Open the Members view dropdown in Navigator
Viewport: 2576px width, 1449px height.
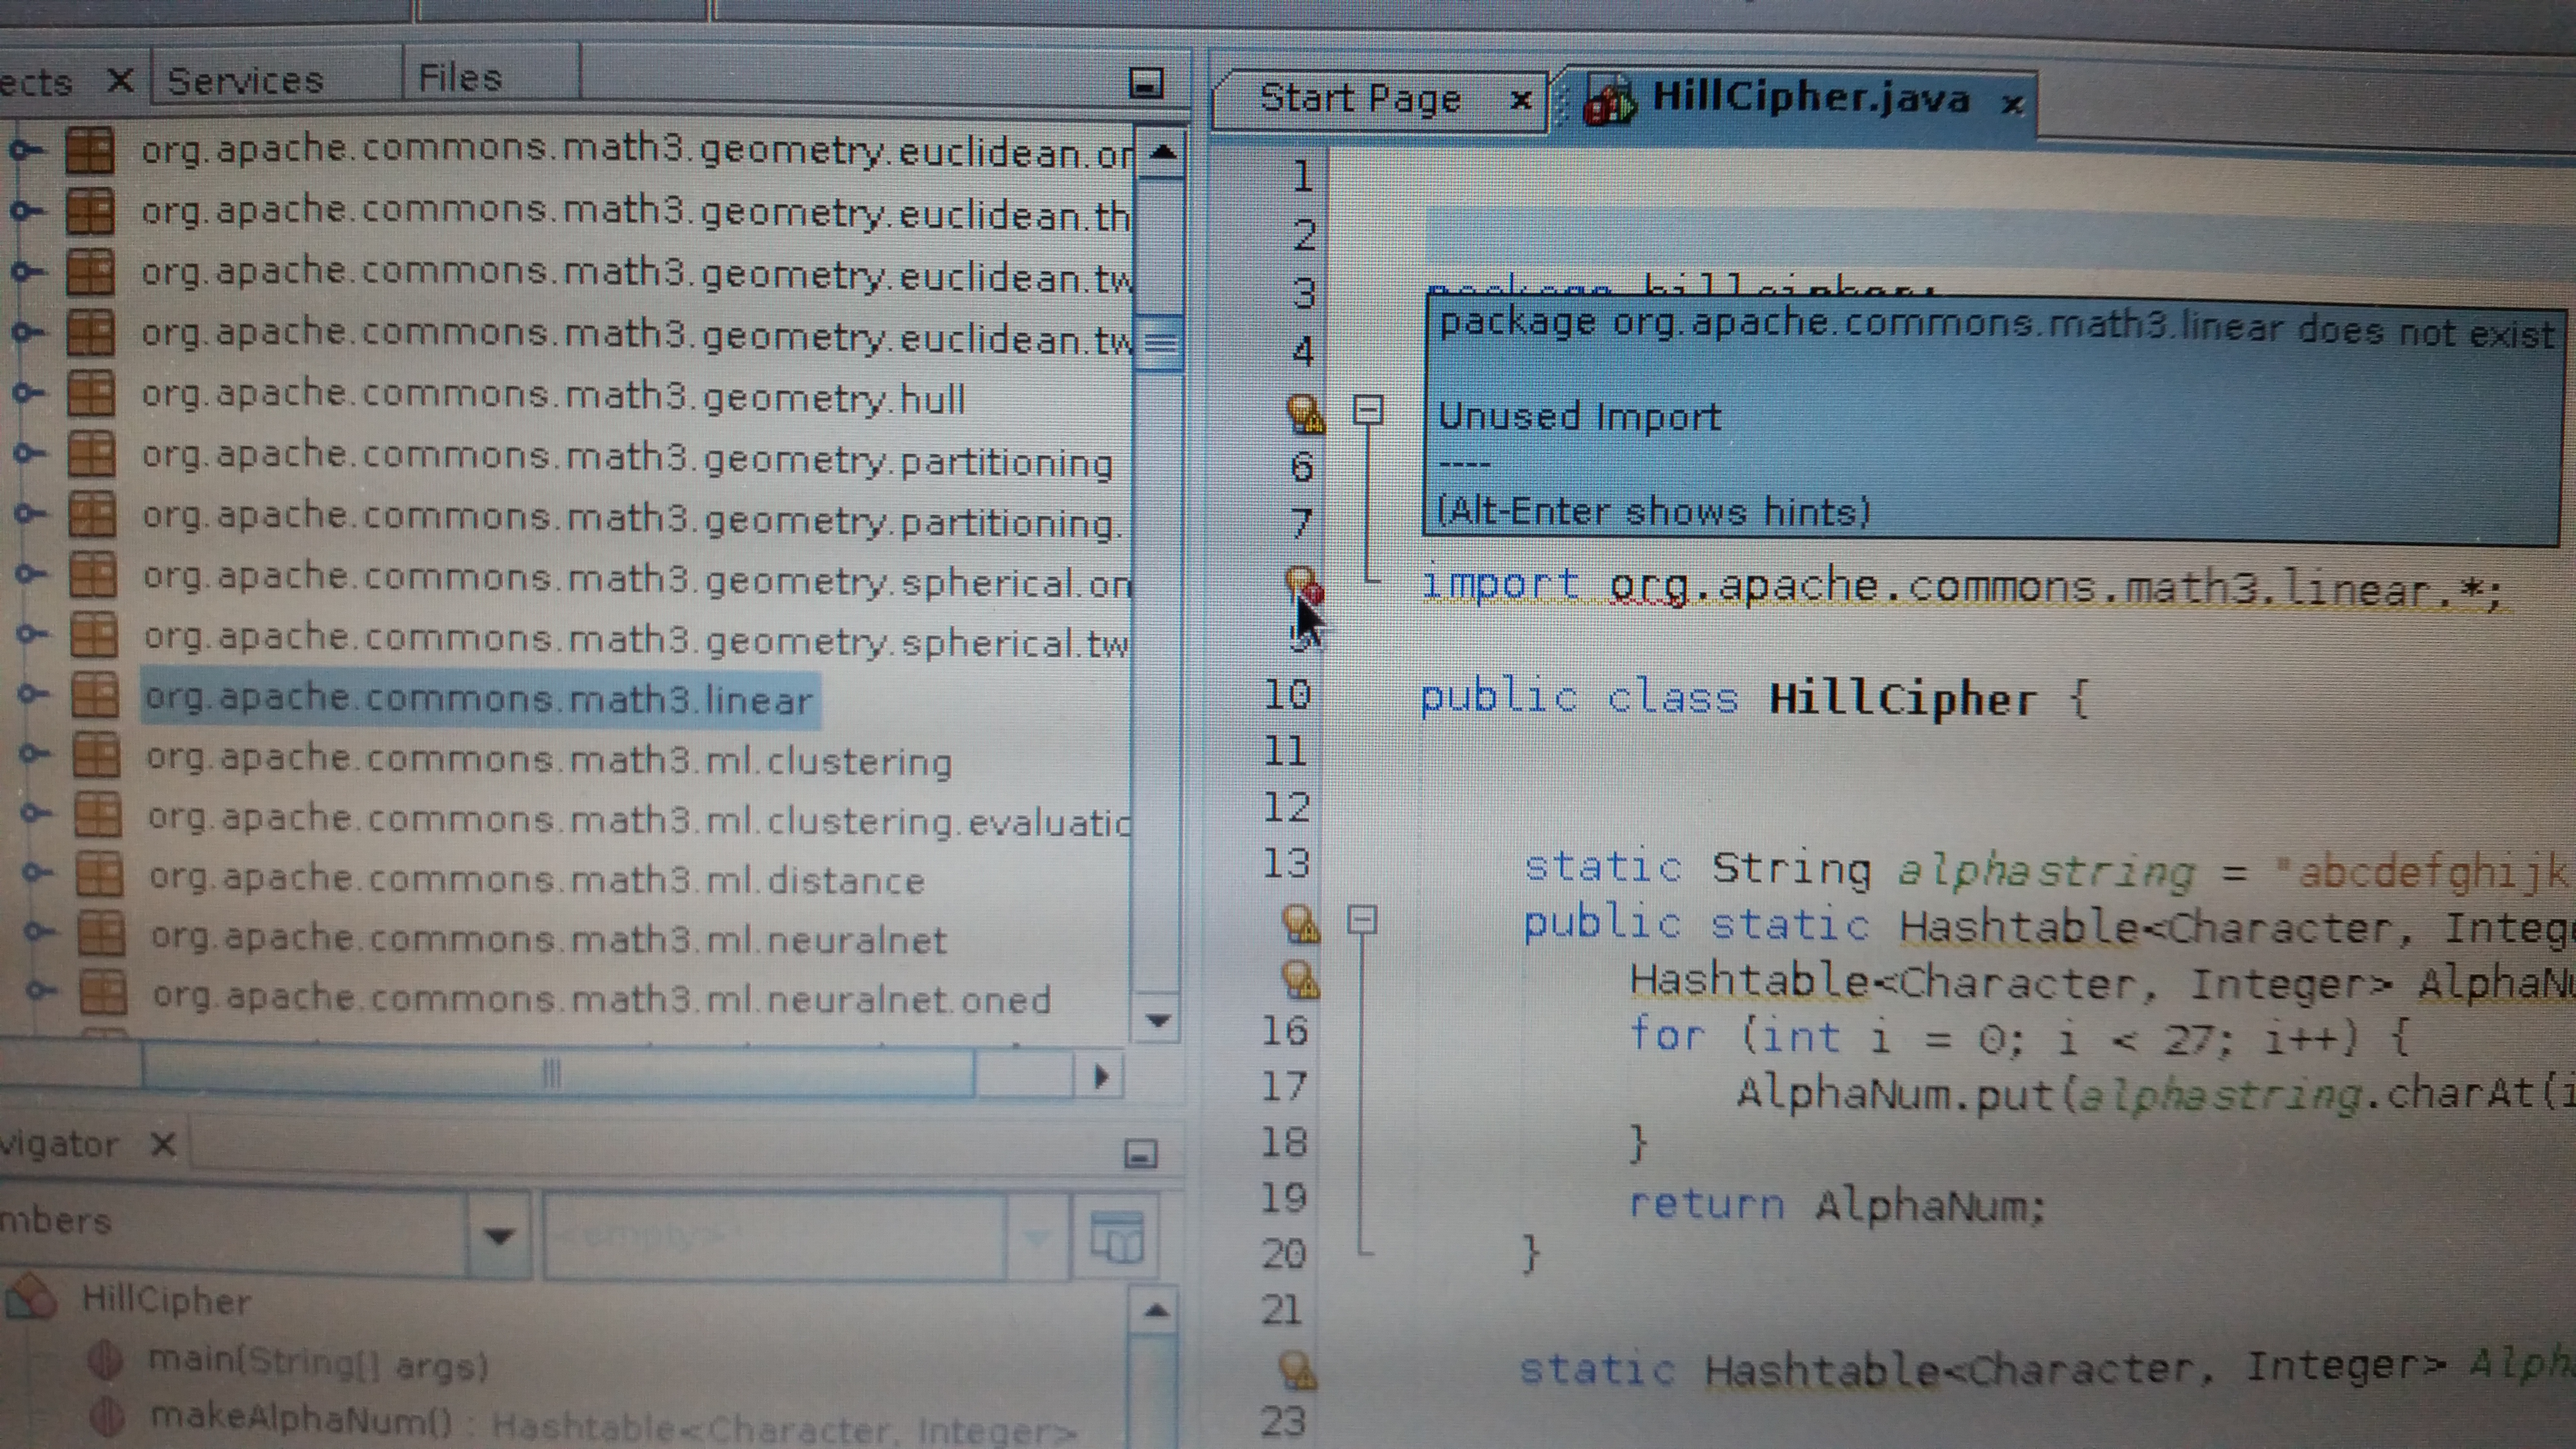pos(499,1236)
